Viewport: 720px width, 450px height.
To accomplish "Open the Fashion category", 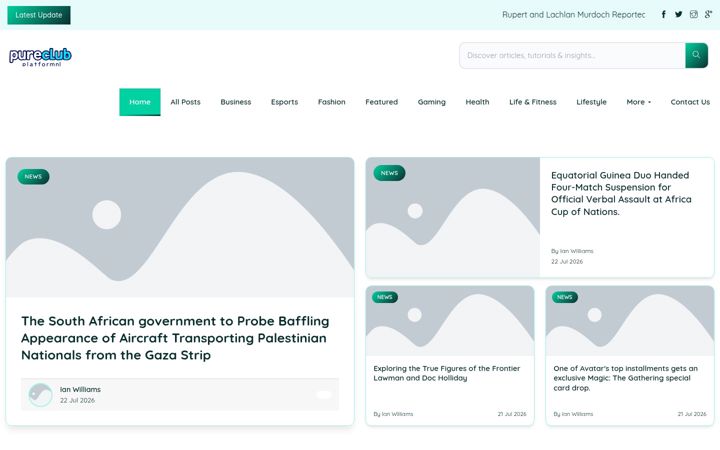I will click(332, 102).
